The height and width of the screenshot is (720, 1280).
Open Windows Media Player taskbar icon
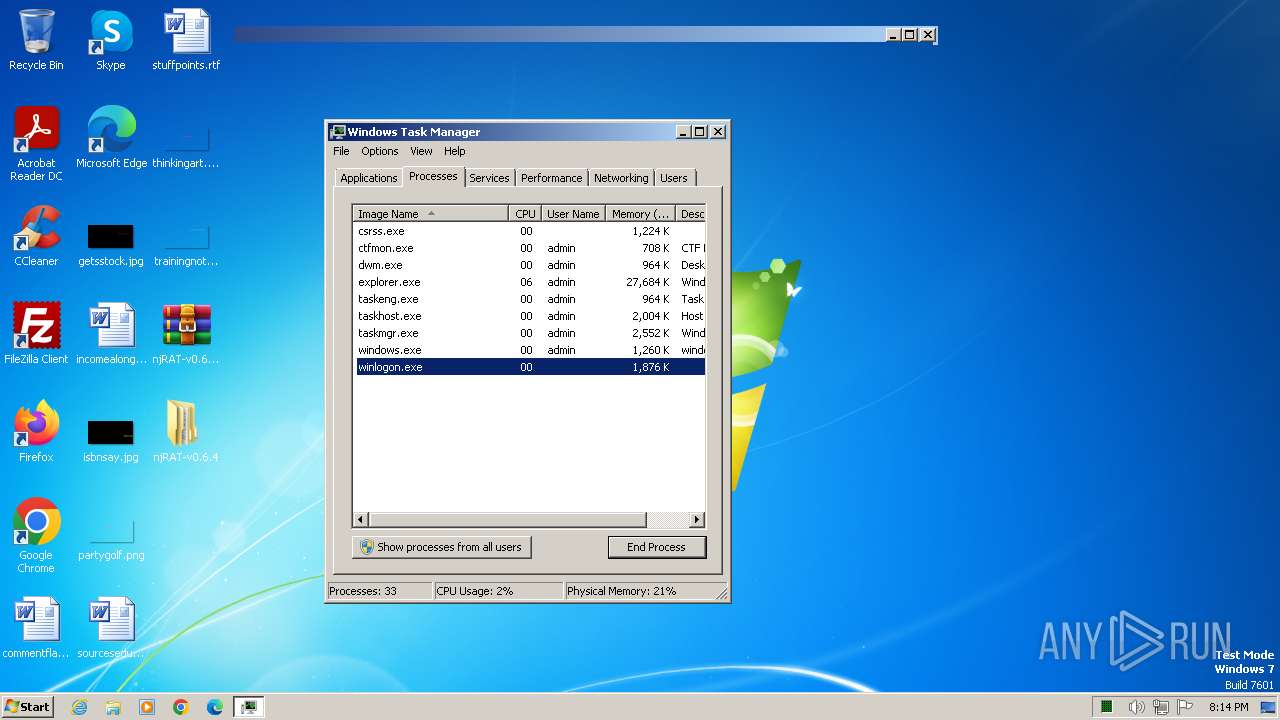147,707
